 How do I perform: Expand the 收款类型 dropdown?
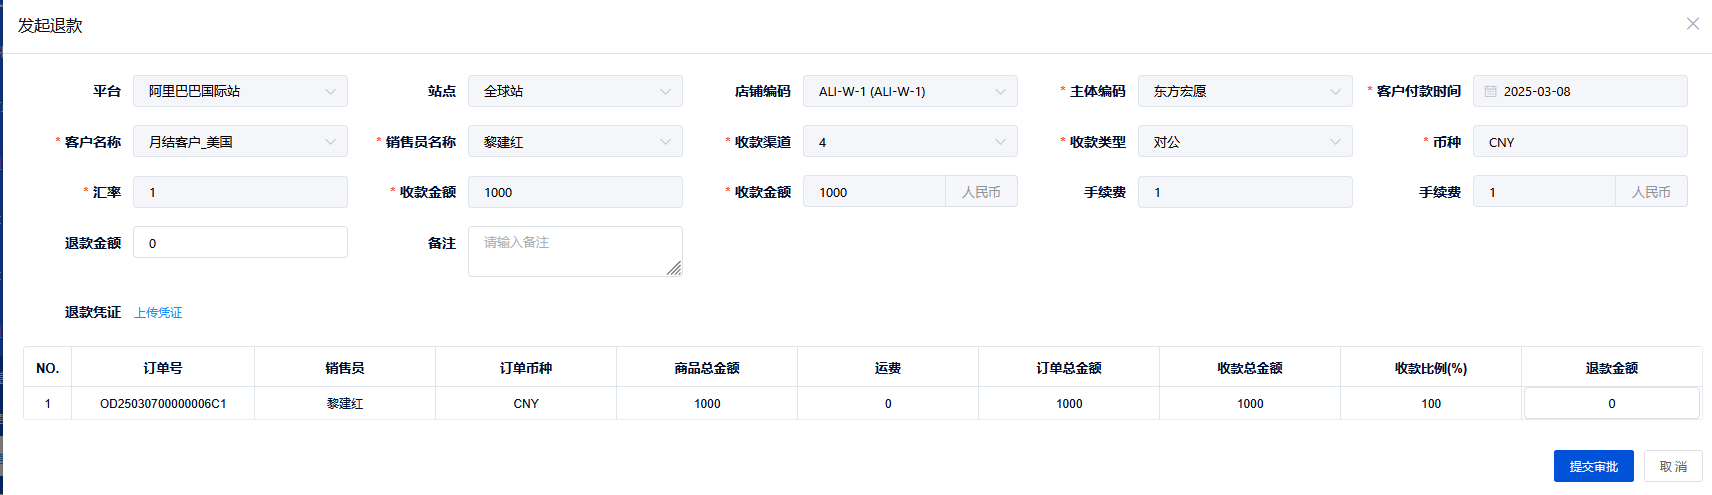pyautogui.click(x=1334, y=142)
